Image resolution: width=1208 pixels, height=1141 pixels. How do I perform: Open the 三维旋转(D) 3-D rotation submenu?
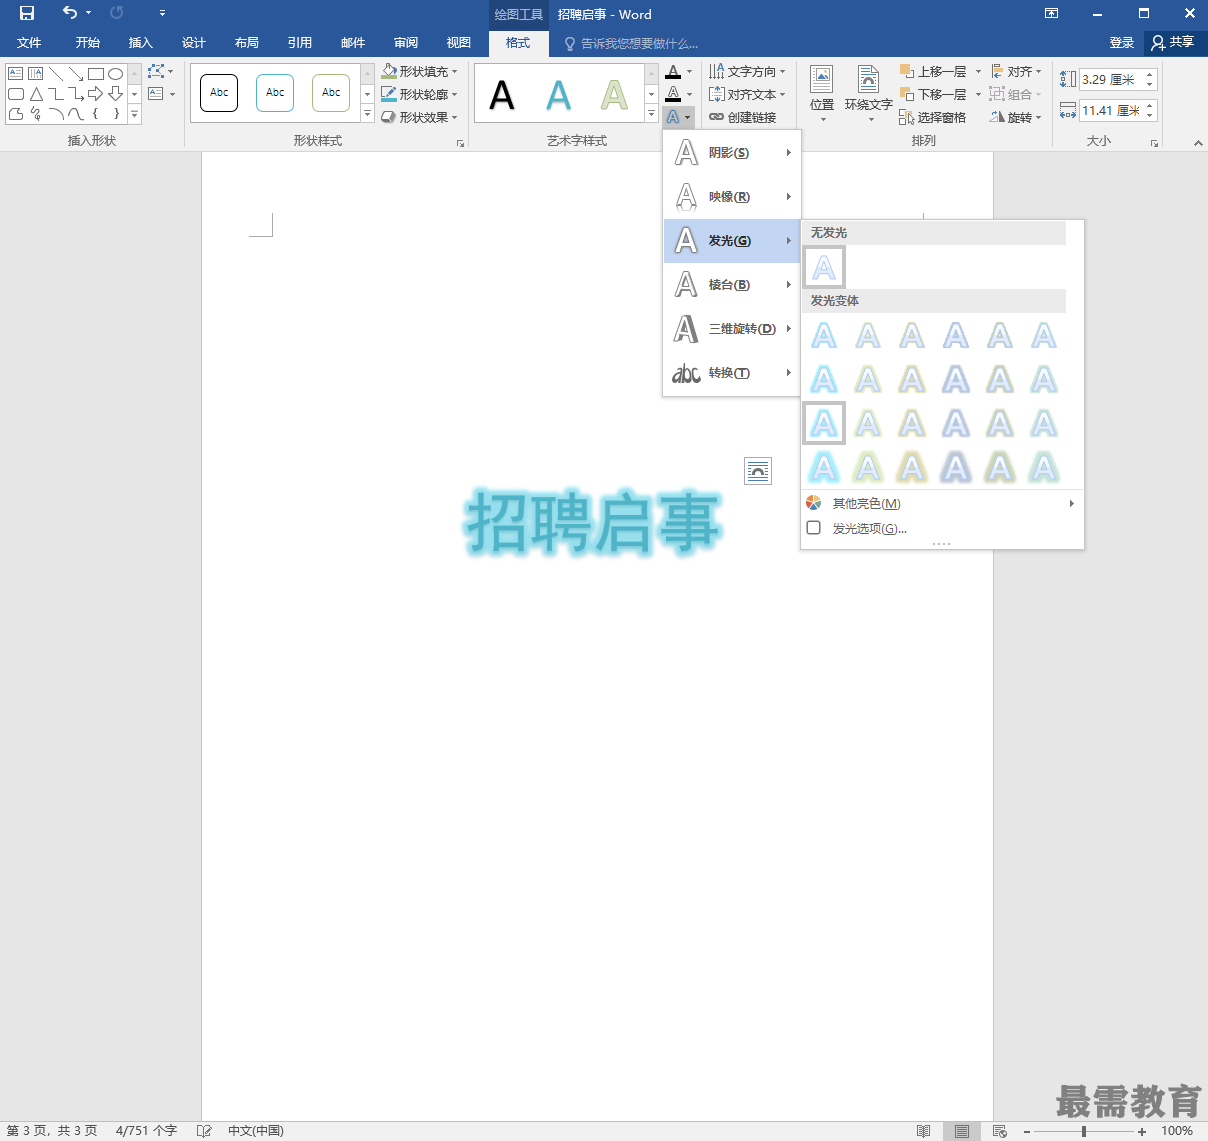(x=732, y=329)
